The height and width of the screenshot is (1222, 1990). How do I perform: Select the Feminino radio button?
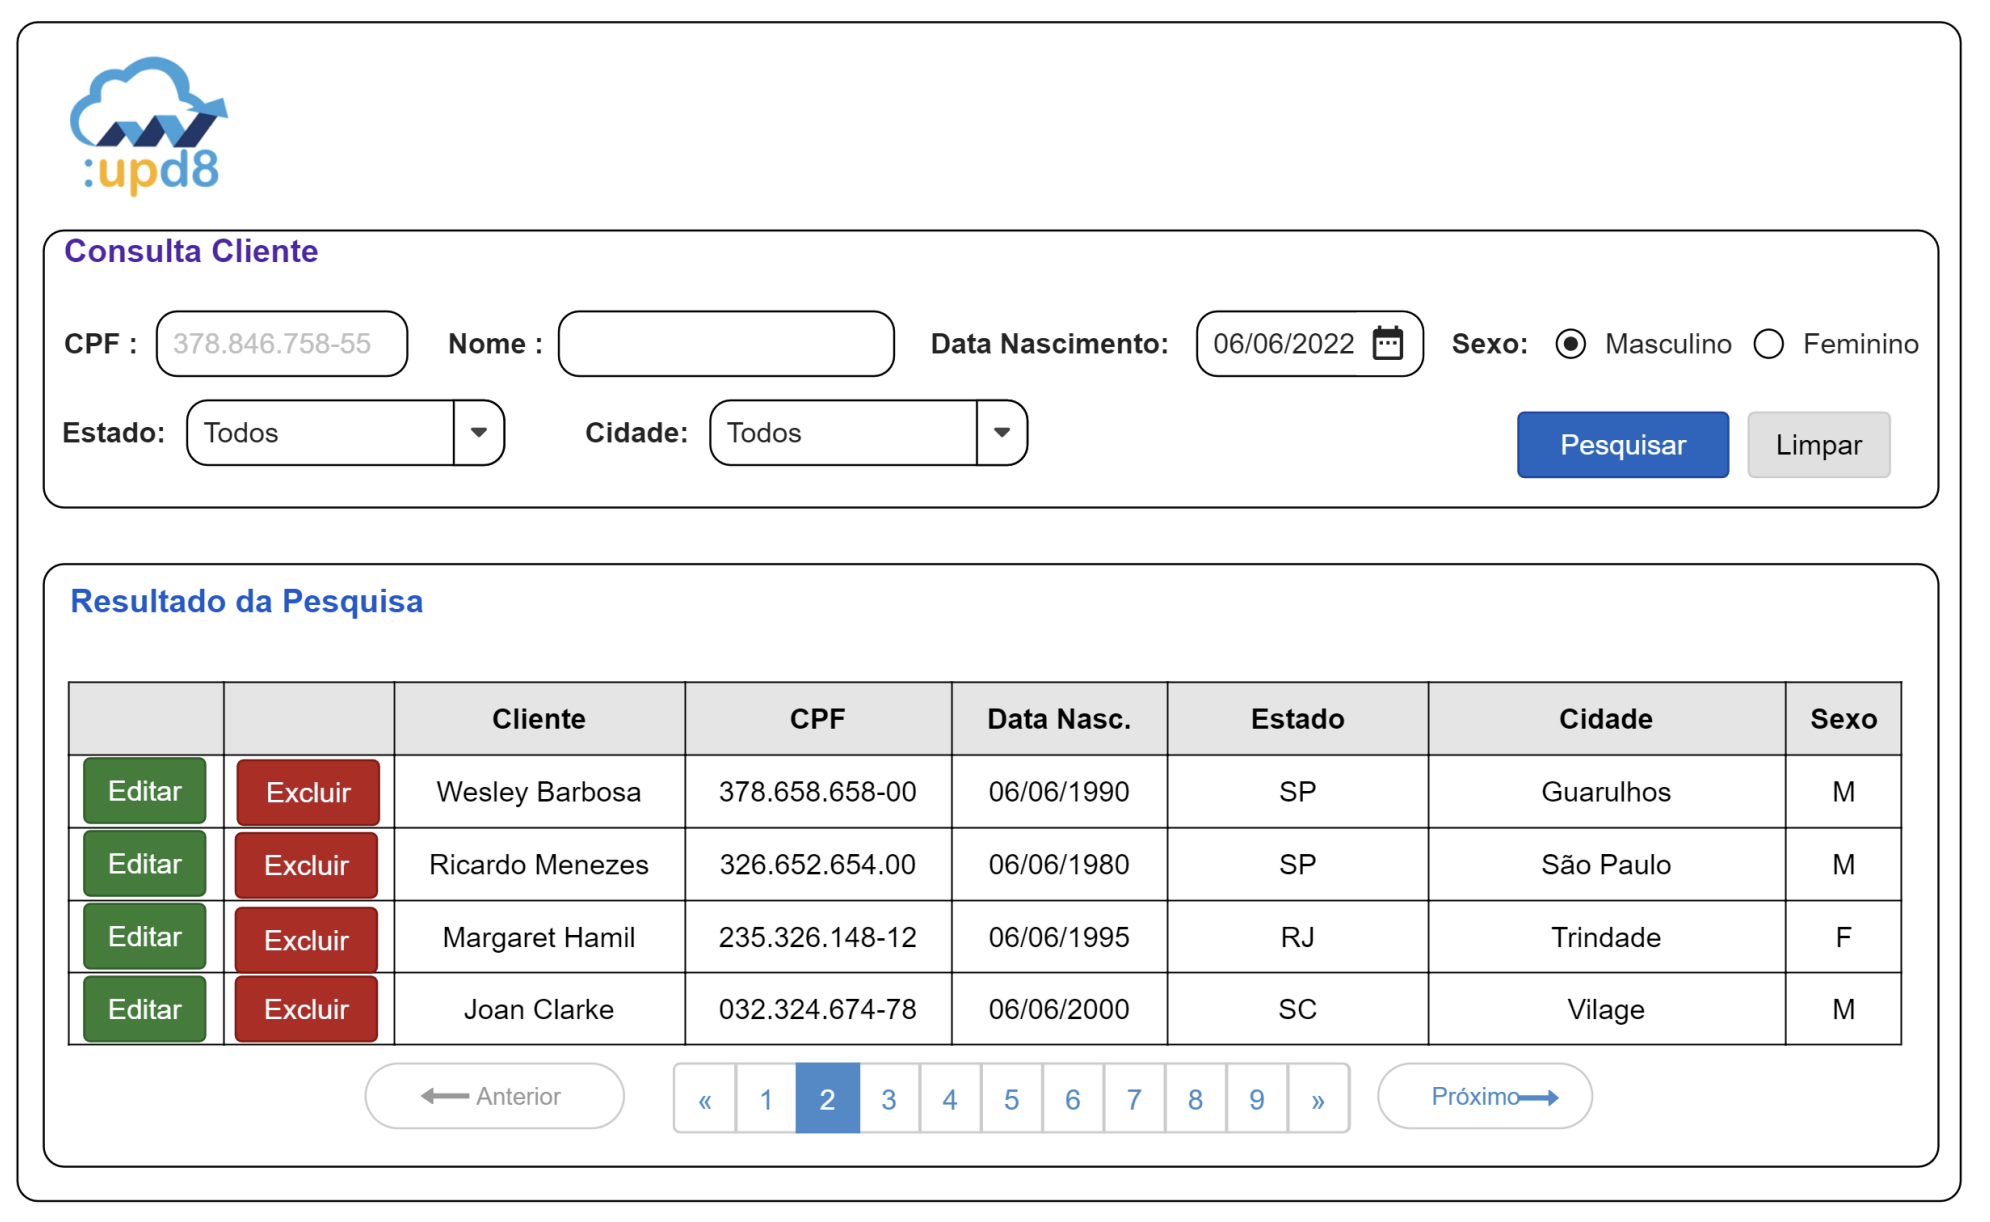pos(1768,344)
